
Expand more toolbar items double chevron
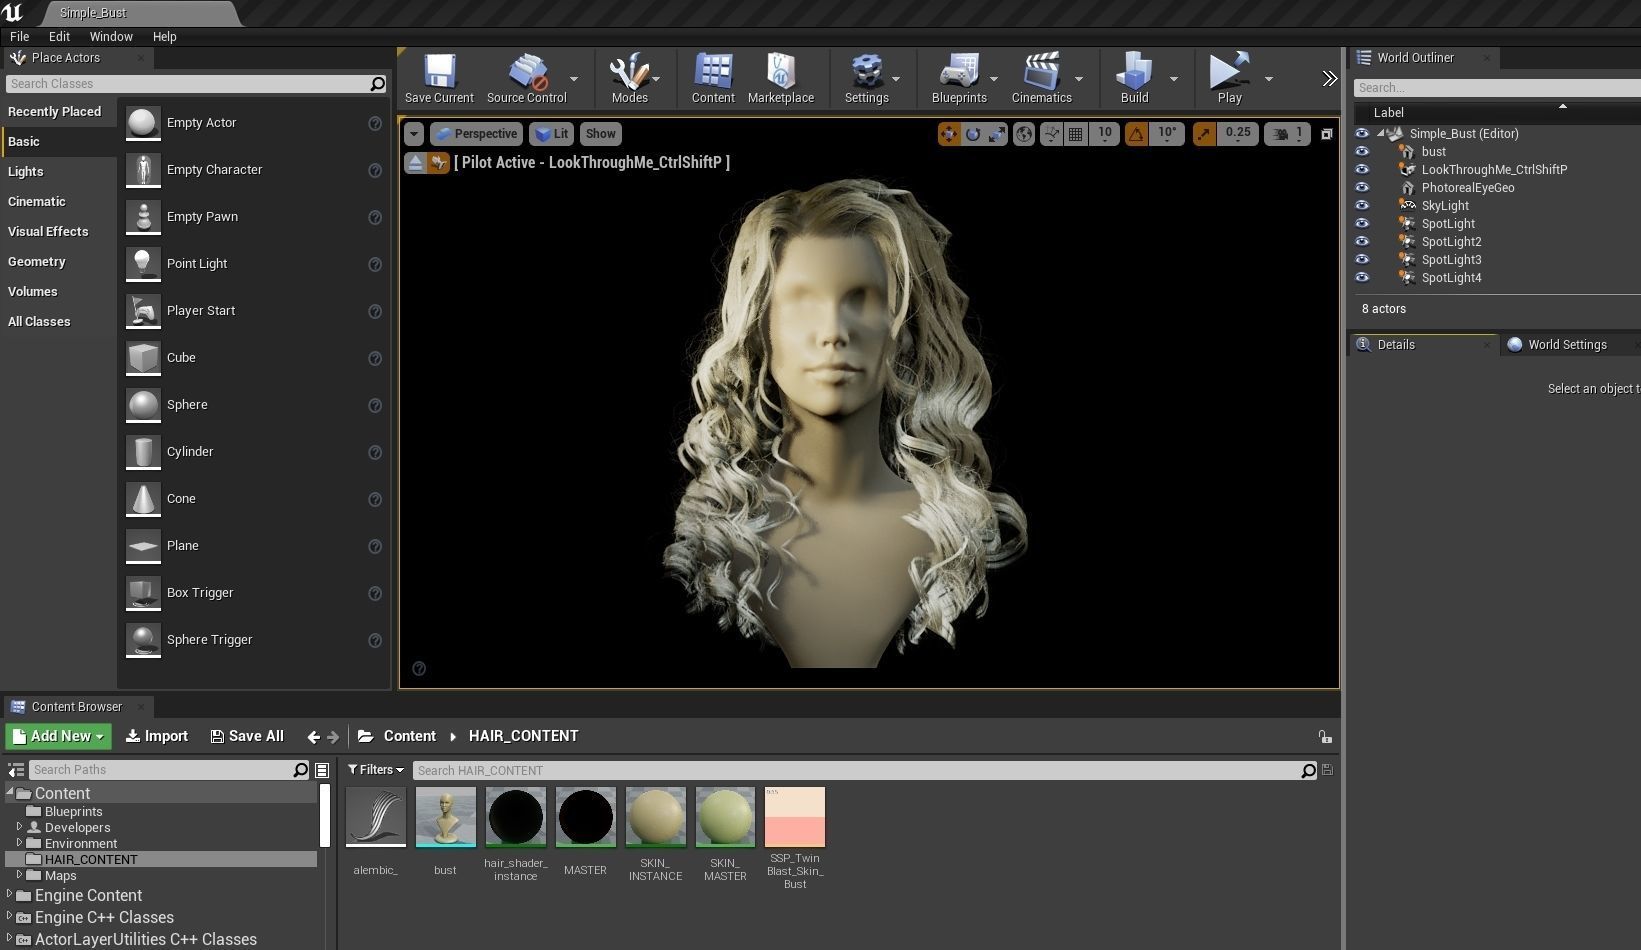tap(1329, 78)
